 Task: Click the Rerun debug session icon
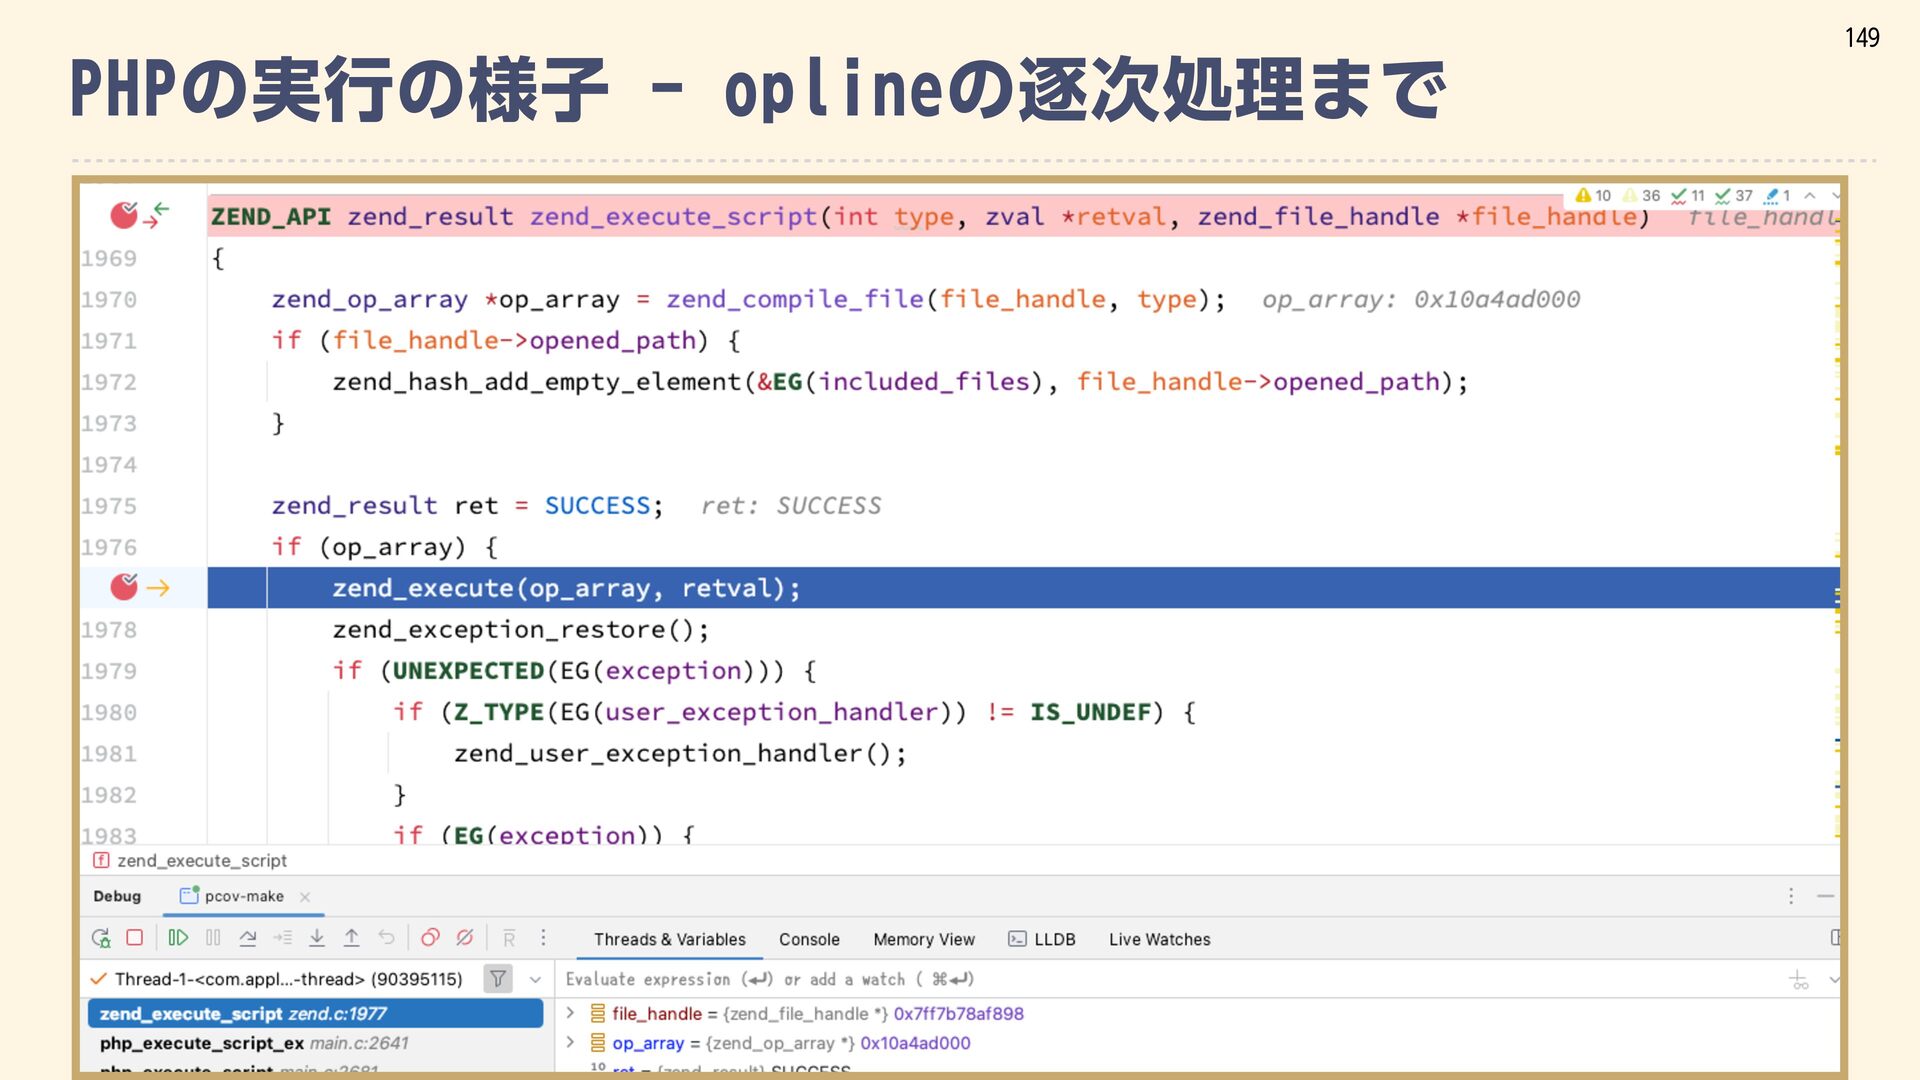(101, 938)
